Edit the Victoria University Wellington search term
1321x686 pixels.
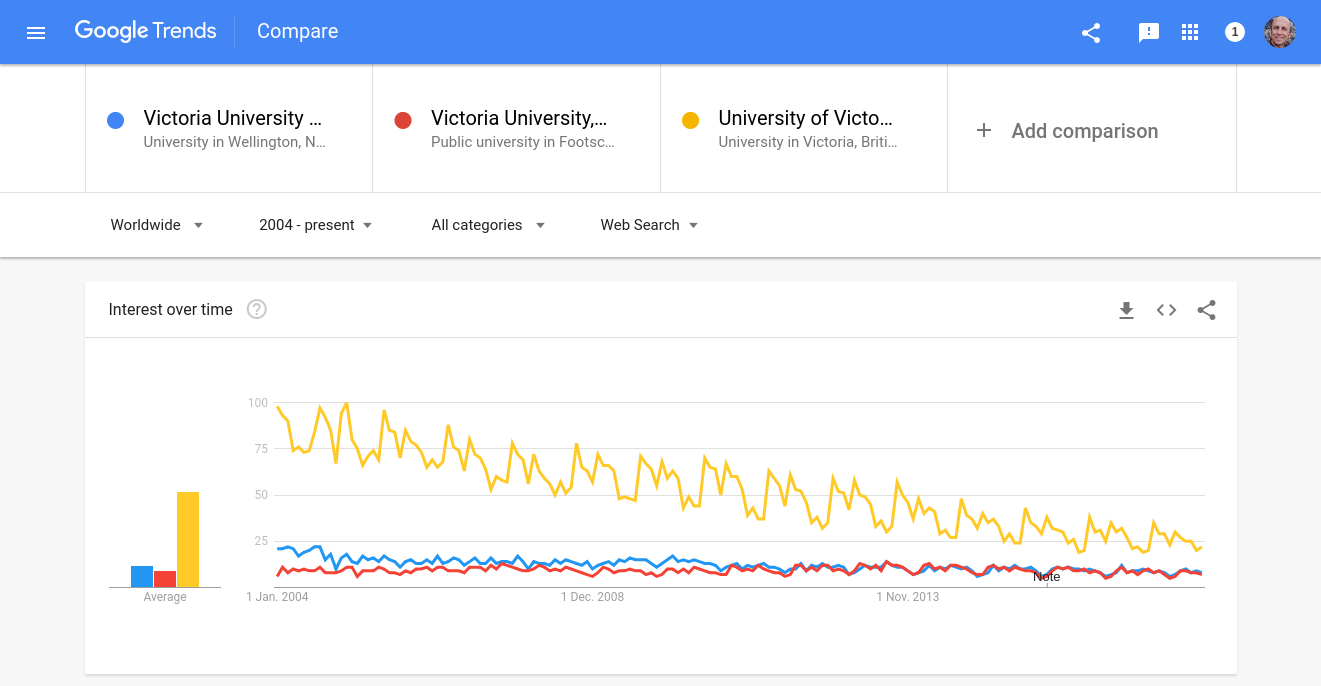[233, 119]
